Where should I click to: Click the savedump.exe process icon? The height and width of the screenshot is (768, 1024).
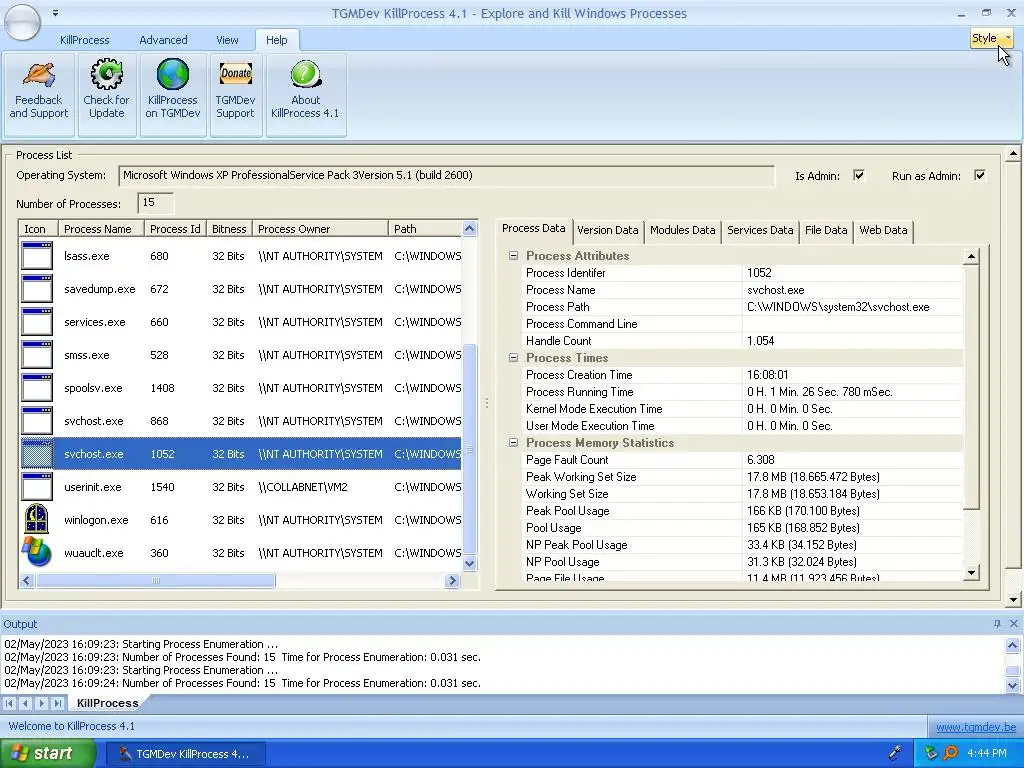pyautogui.click(x=37, y=289)
